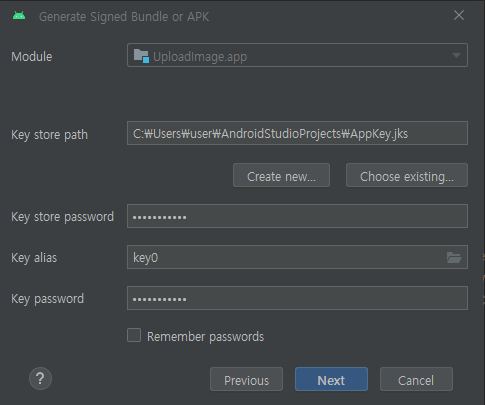Focus the Key store path field
This screenshot has width=485, height=405.
[297, 133]
